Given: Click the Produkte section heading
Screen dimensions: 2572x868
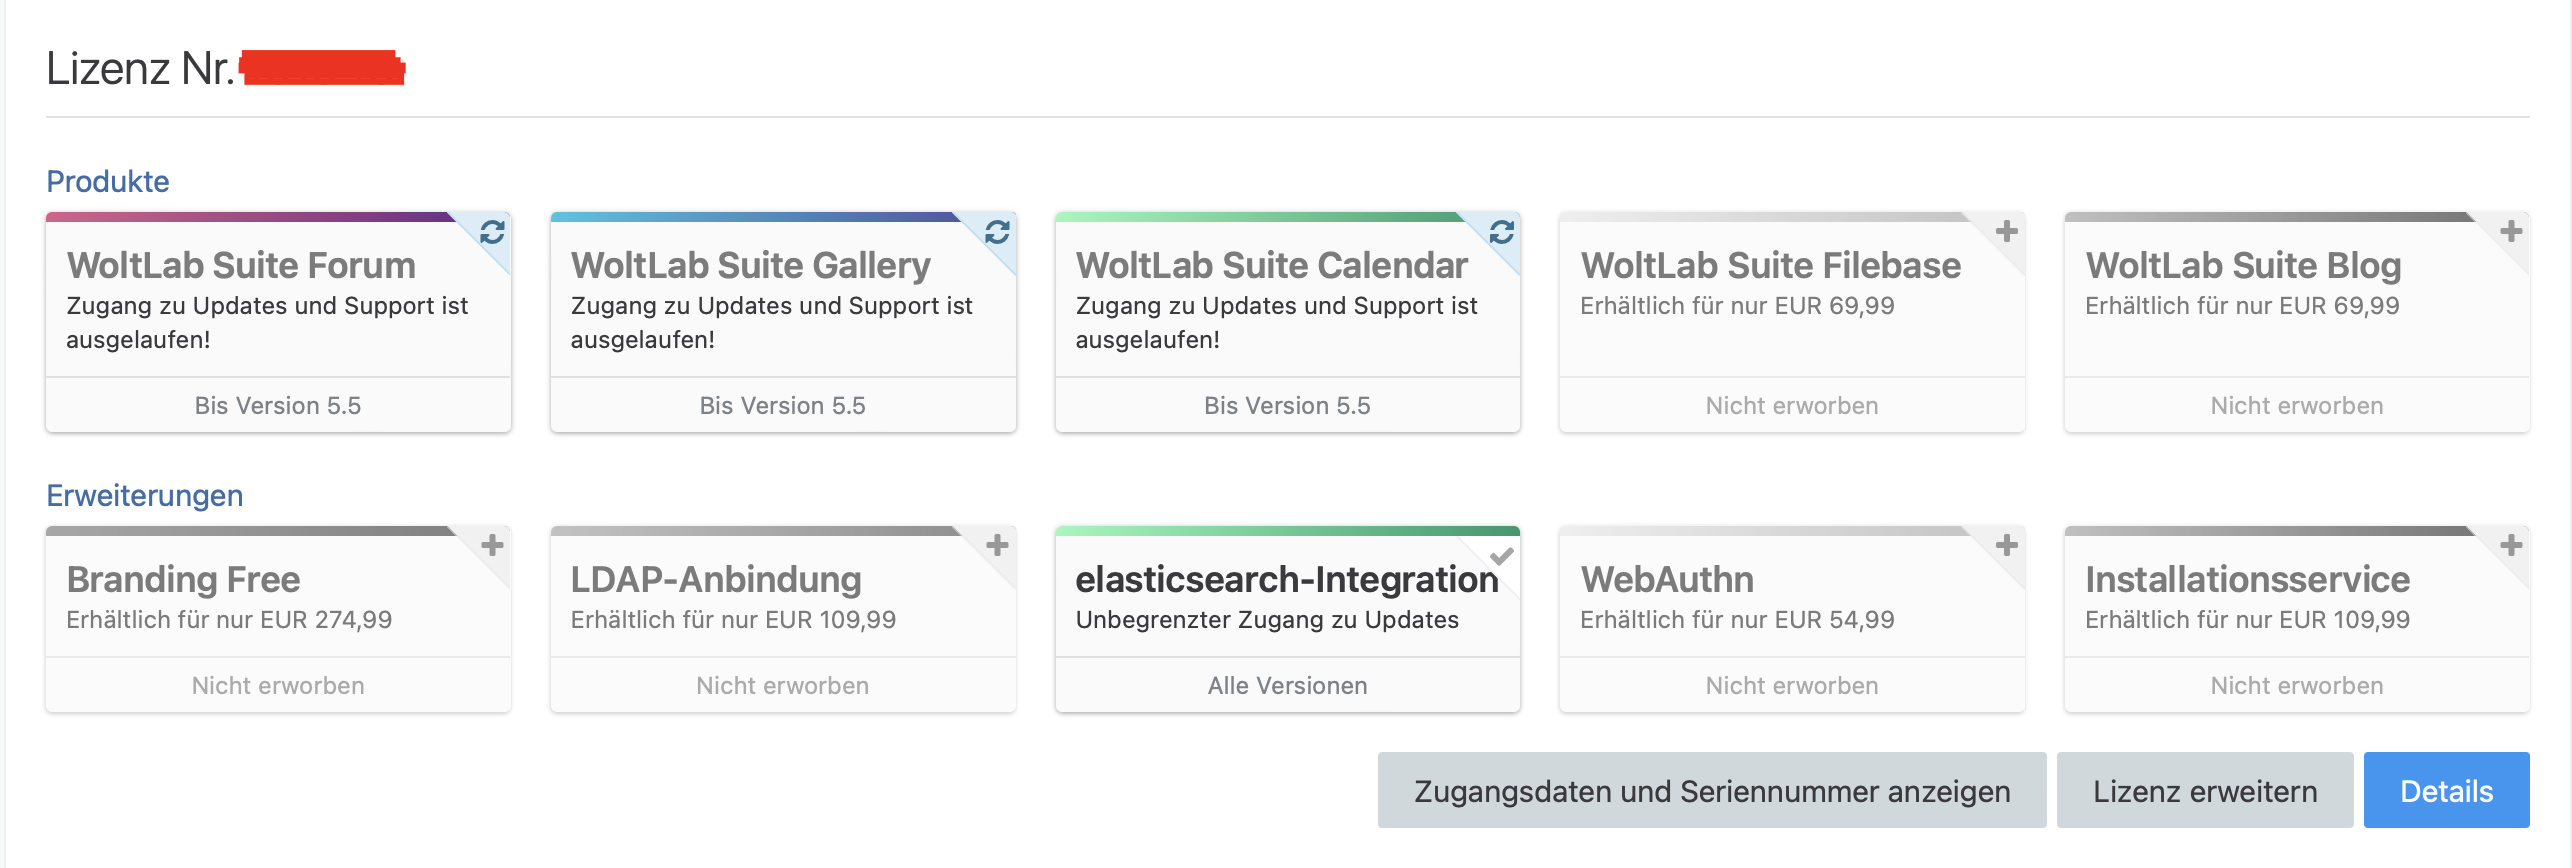Looking at the screenshot, I should (x=108, y=182).
